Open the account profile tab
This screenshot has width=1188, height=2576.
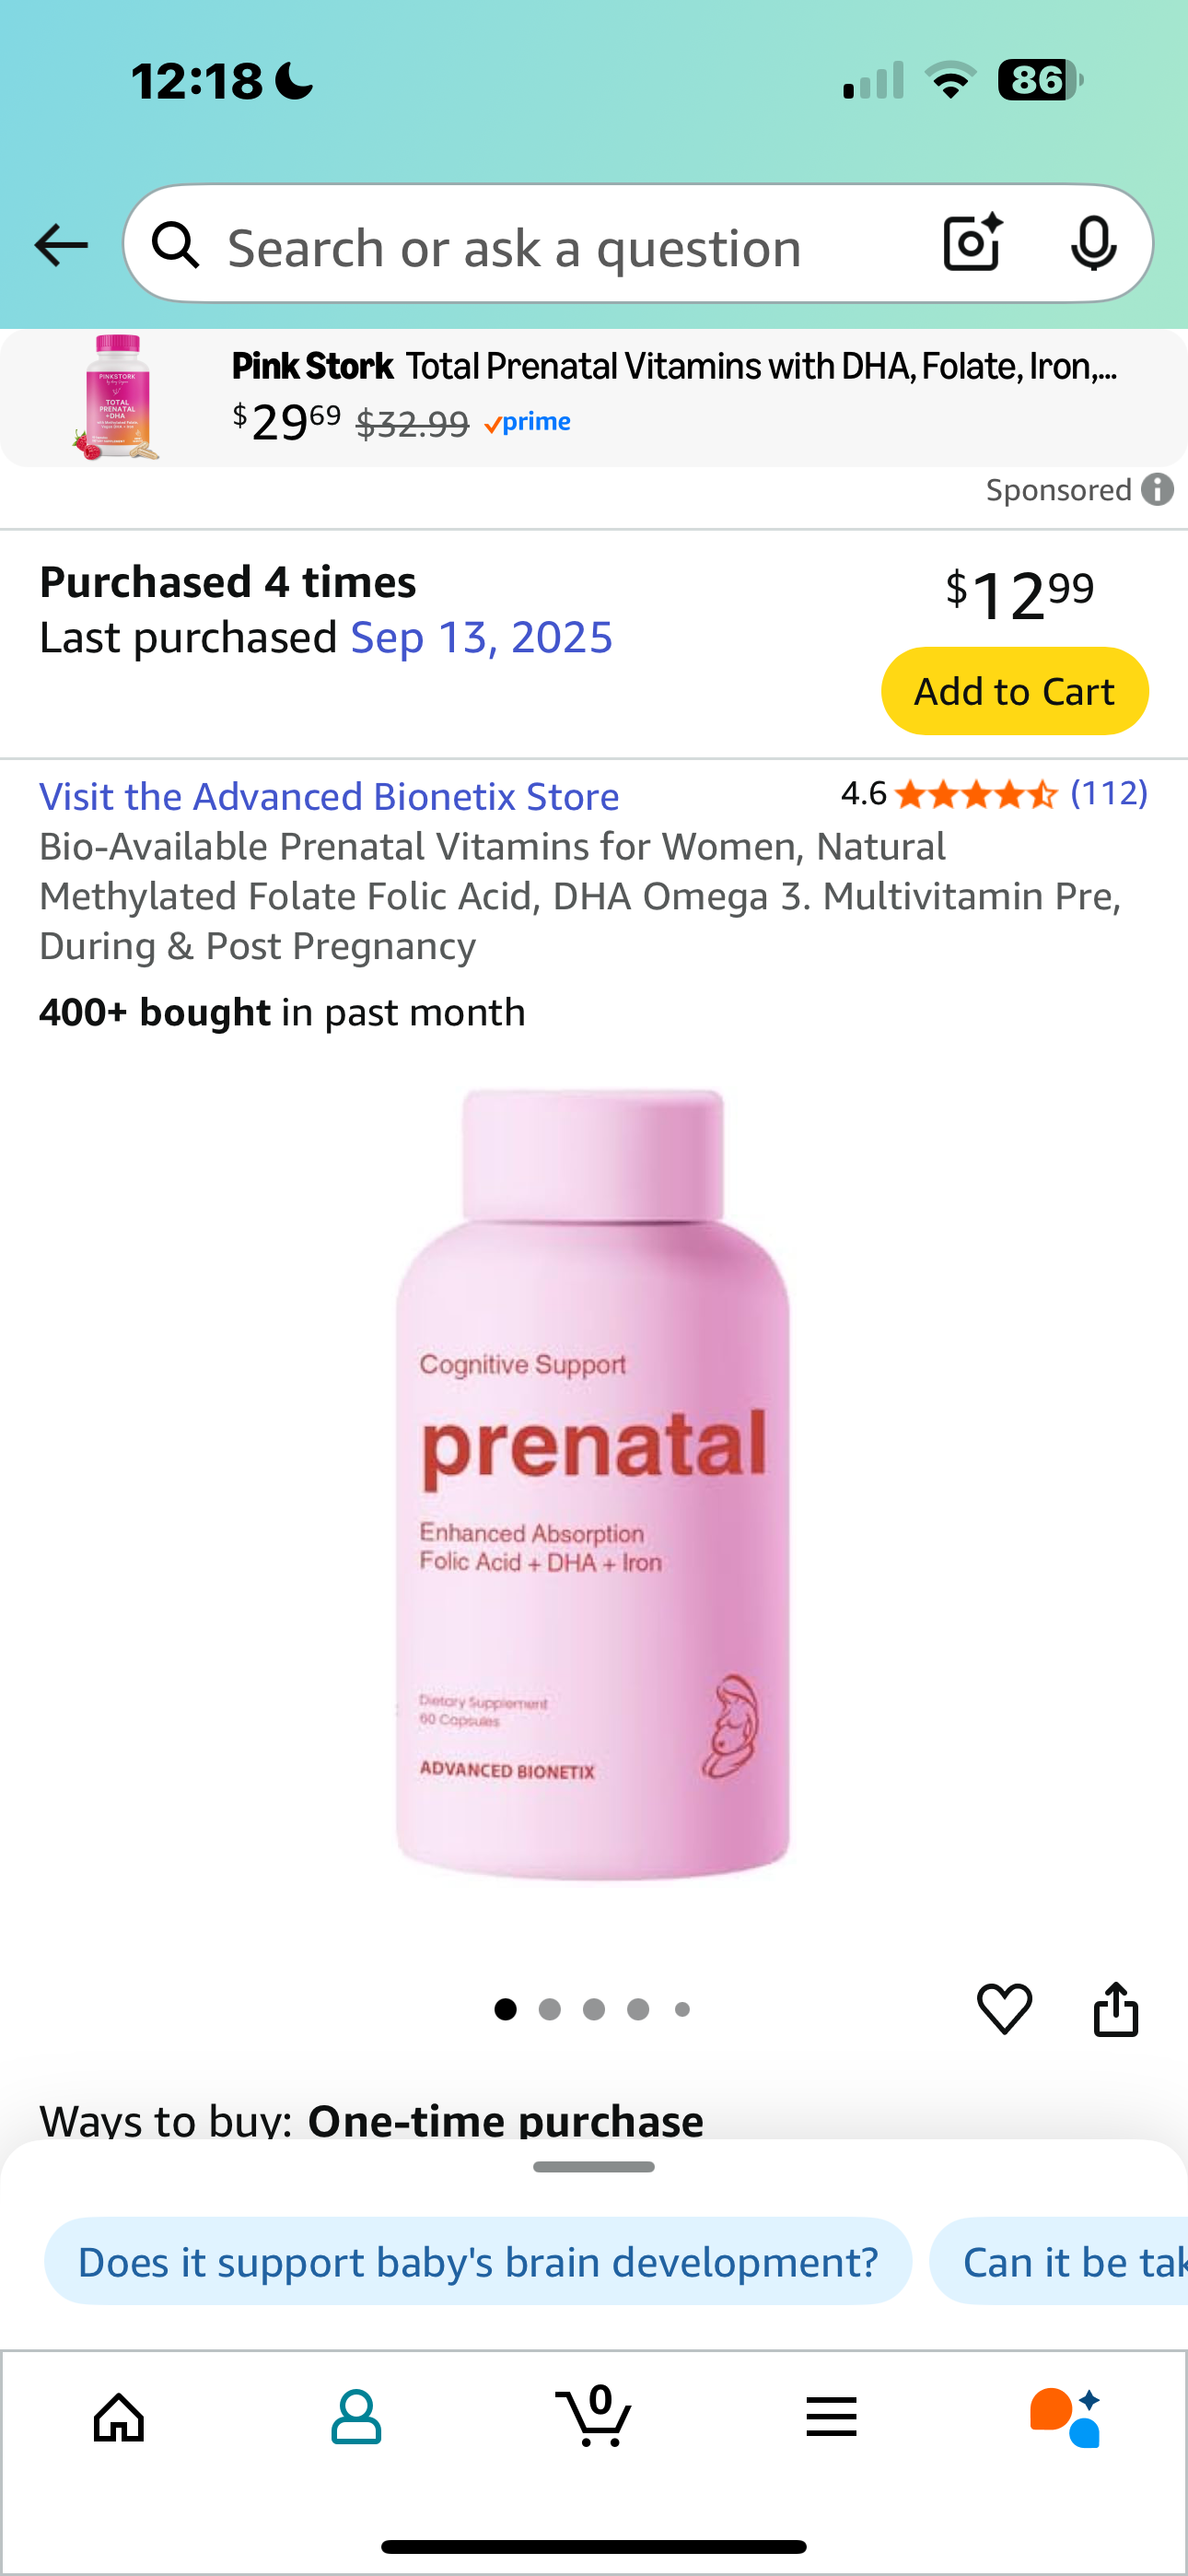pyautogui.click(x=356, y=2418)
